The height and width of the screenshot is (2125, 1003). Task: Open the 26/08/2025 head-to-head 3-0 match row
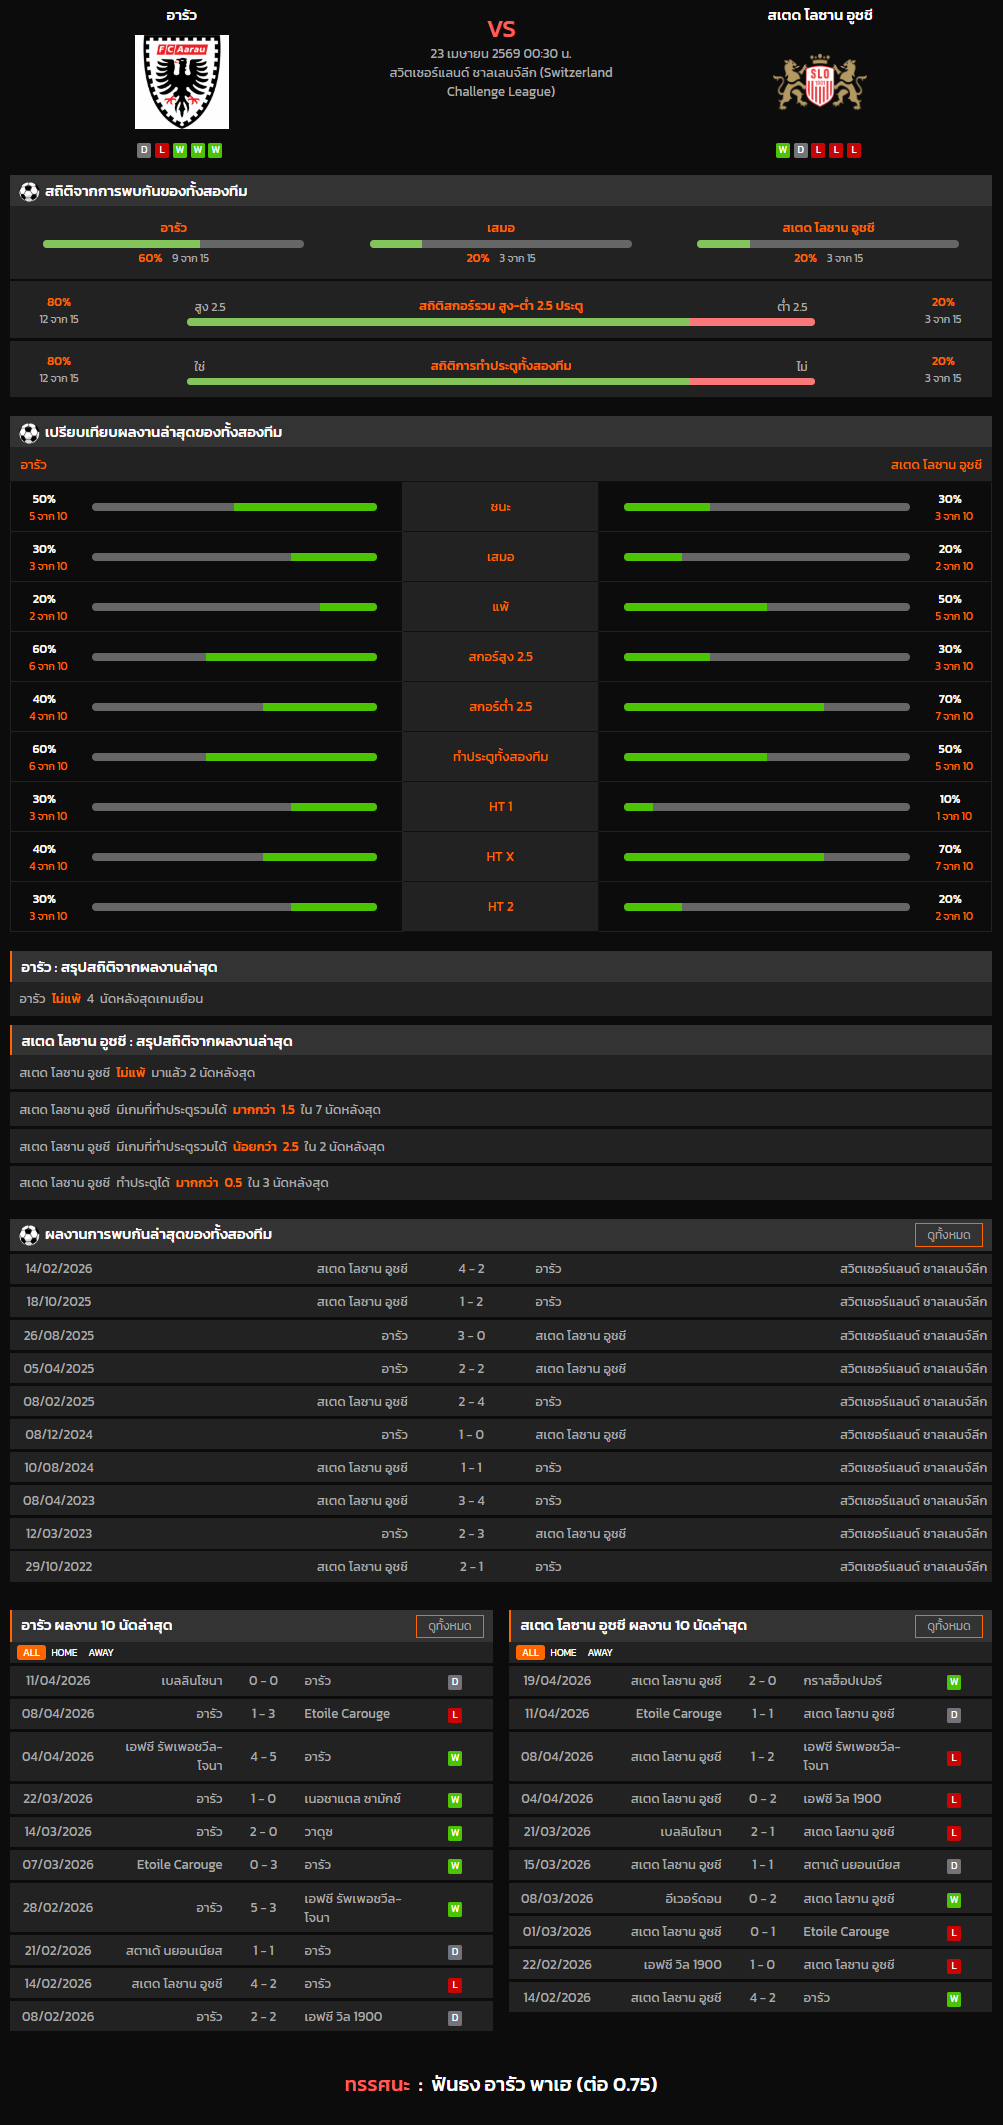500,1336
